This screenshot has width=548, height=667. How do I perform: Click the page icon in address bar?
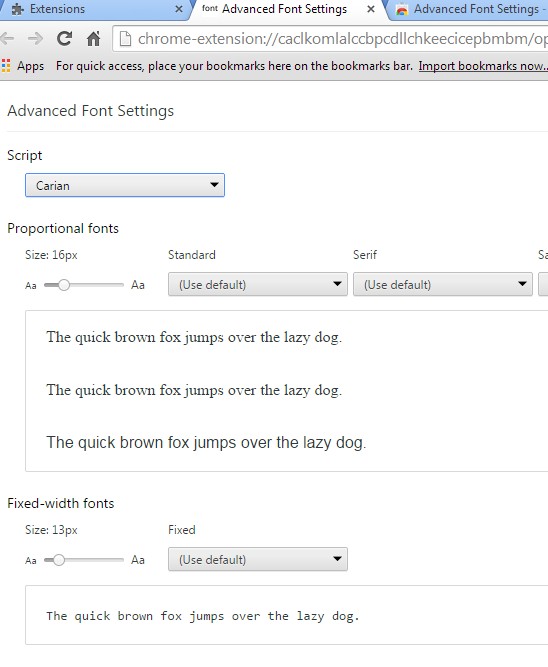point(125,39)
